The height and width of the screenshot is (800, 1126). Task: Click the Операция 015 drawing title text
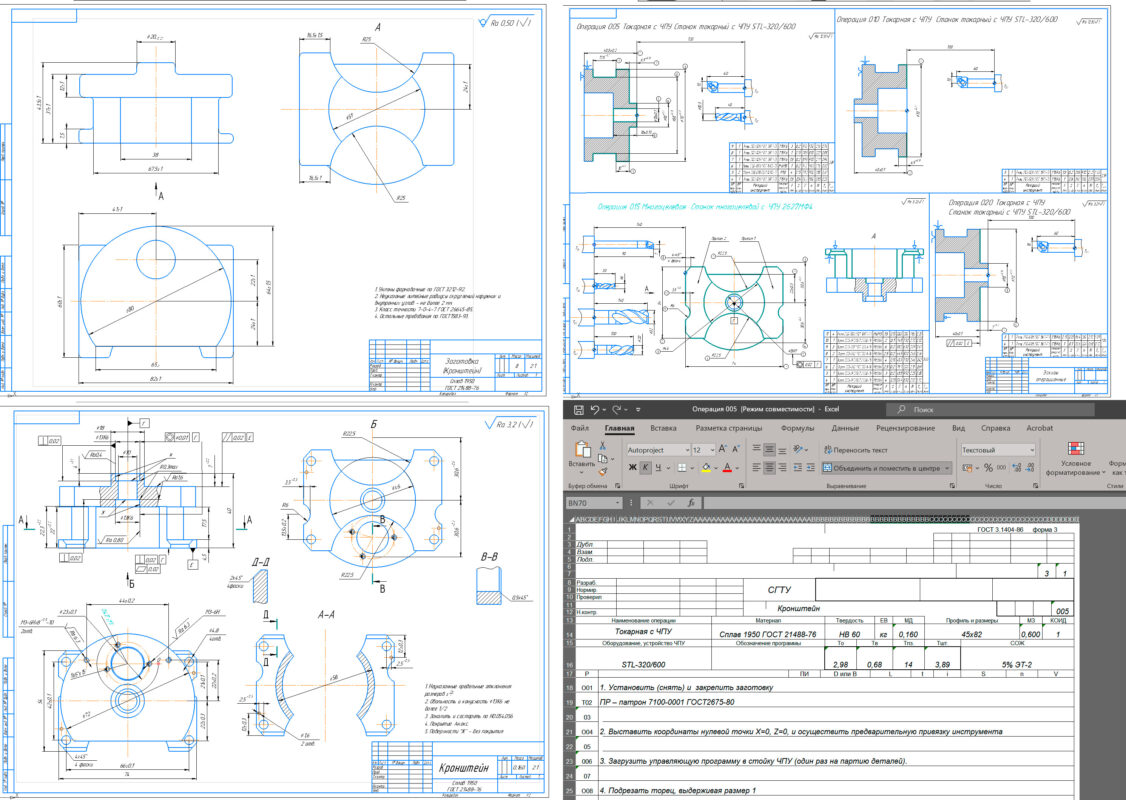click(705, 206)
